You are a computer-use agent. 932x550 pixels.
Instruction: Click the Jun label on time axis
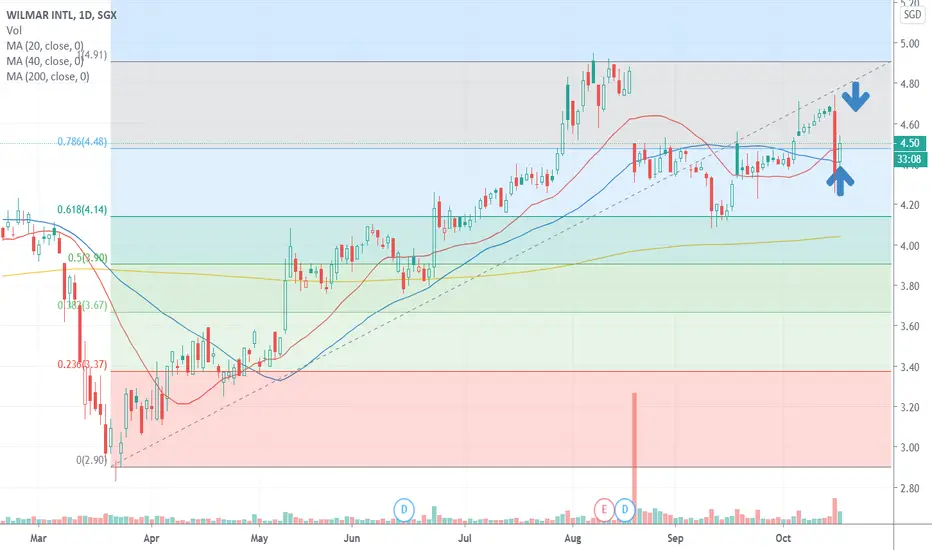[x=352, y=538]
